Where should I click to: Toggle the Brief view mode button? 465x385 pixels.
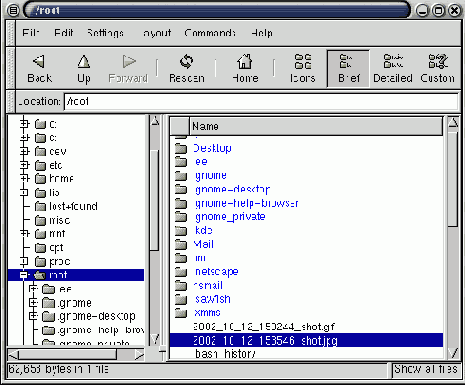[348, 69]
